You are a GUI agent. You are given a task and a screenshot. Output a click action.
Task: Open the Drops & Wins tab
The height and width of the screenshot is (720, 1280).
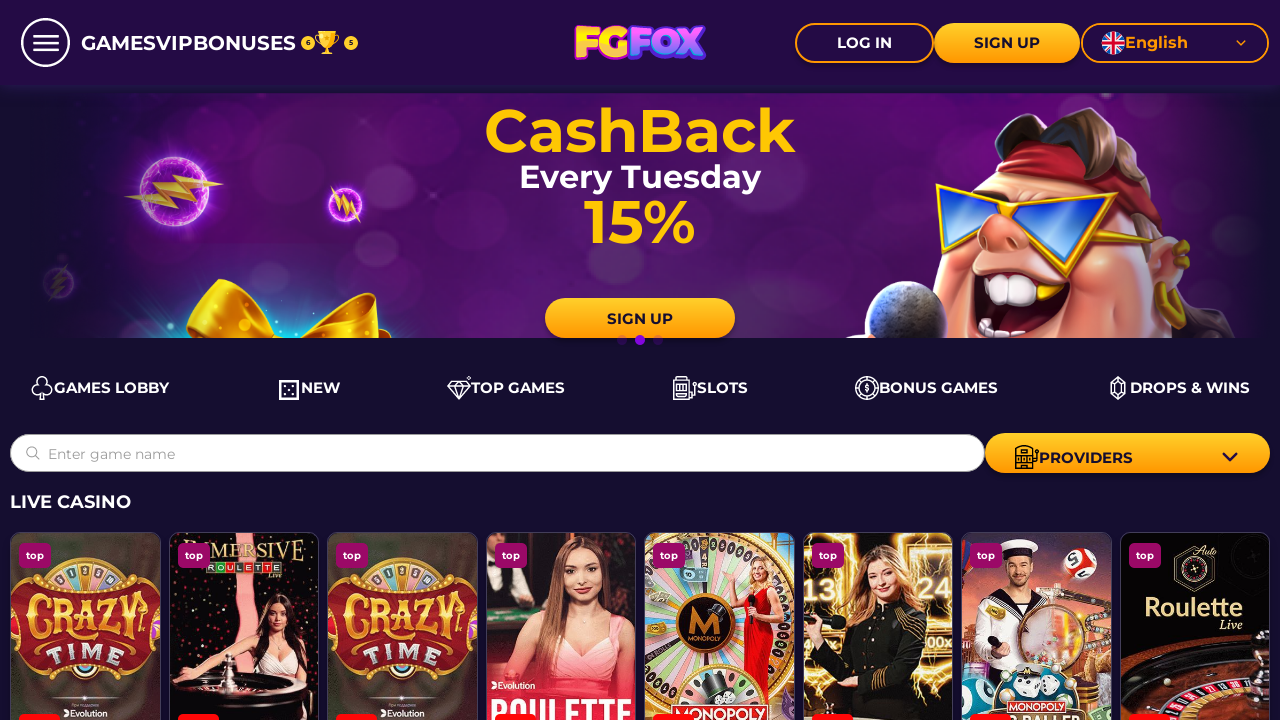pyautogui.click(x=1179, y=388)
